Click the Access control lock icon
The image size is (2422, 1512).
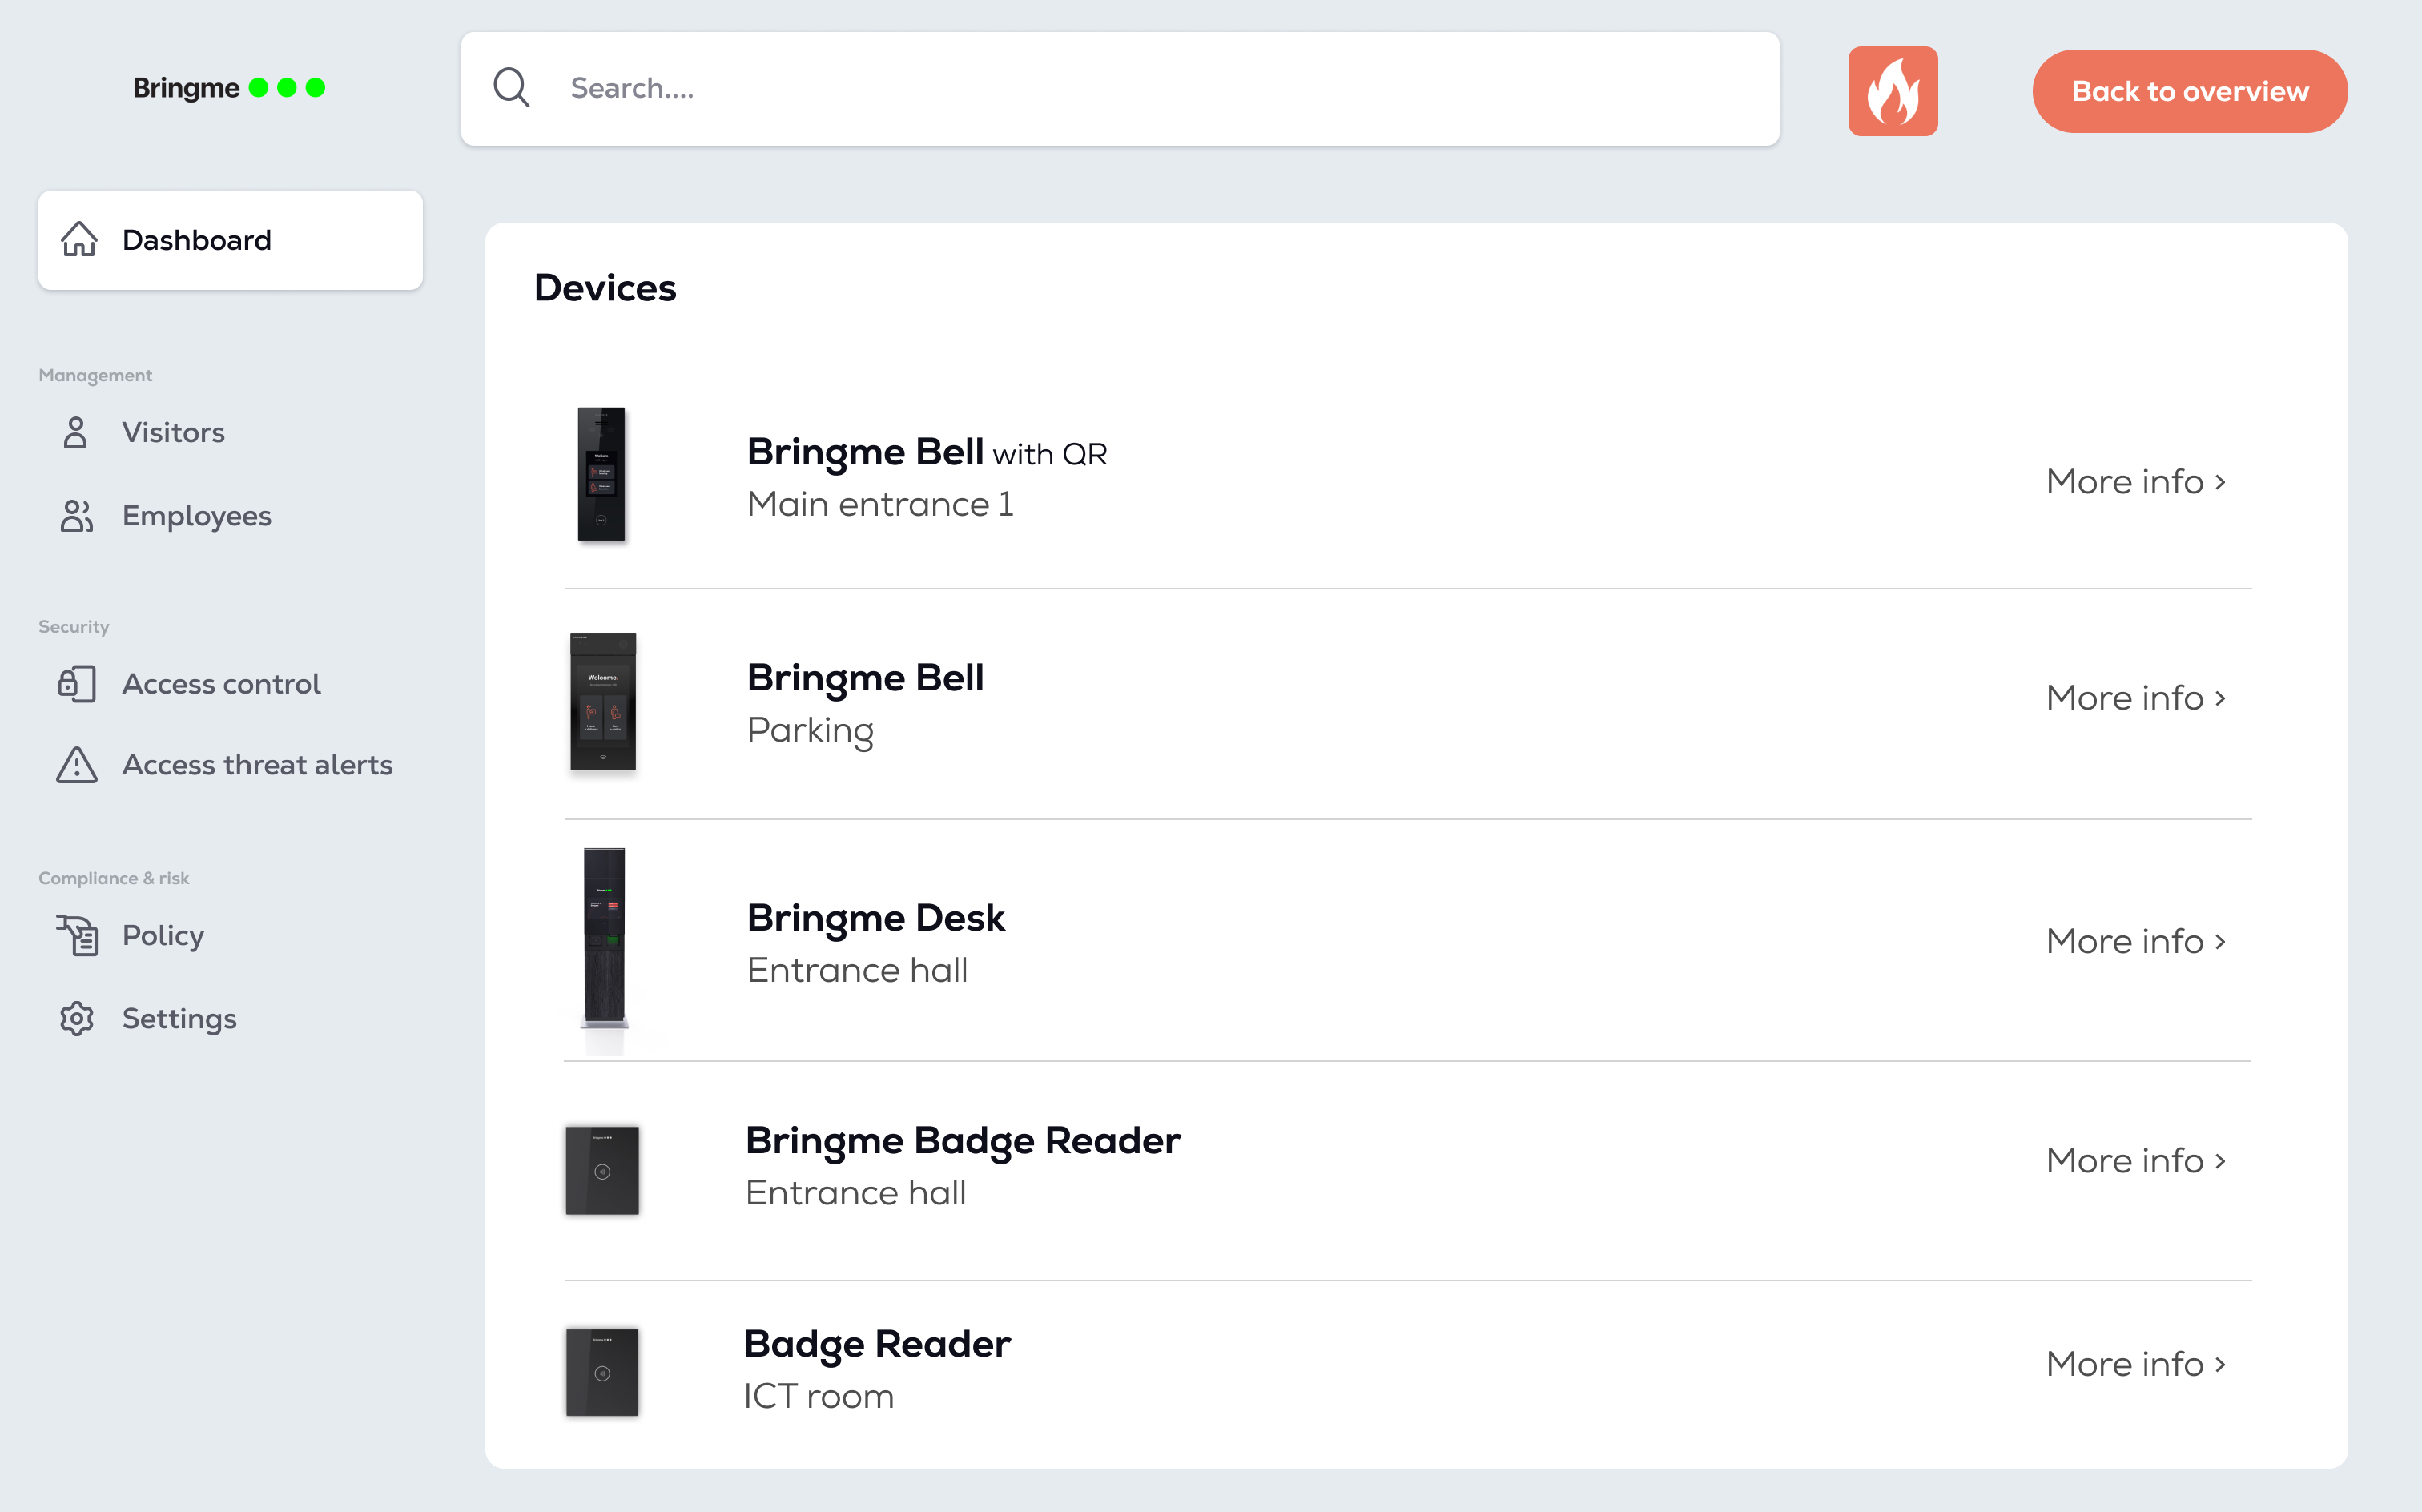pos(77,684)
